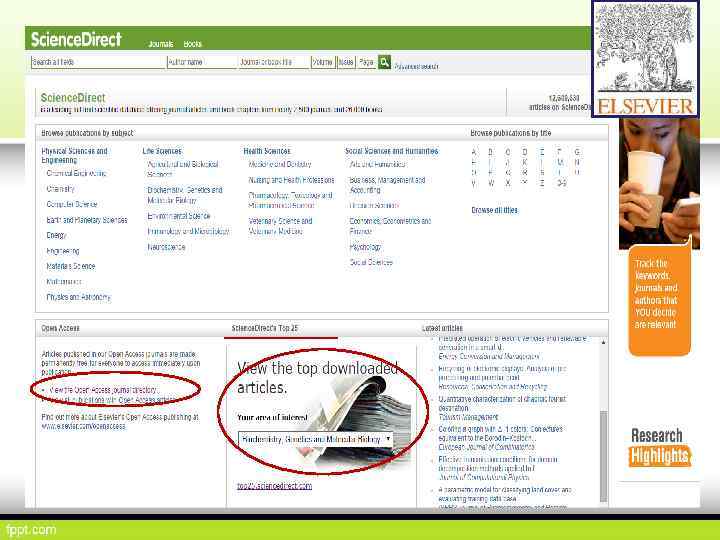Image resolution: width=720 pixels, height=540 pixels.
Task: Open Energy Conversion and Management article
Action: pyautogui.click(x=489, y=356)
